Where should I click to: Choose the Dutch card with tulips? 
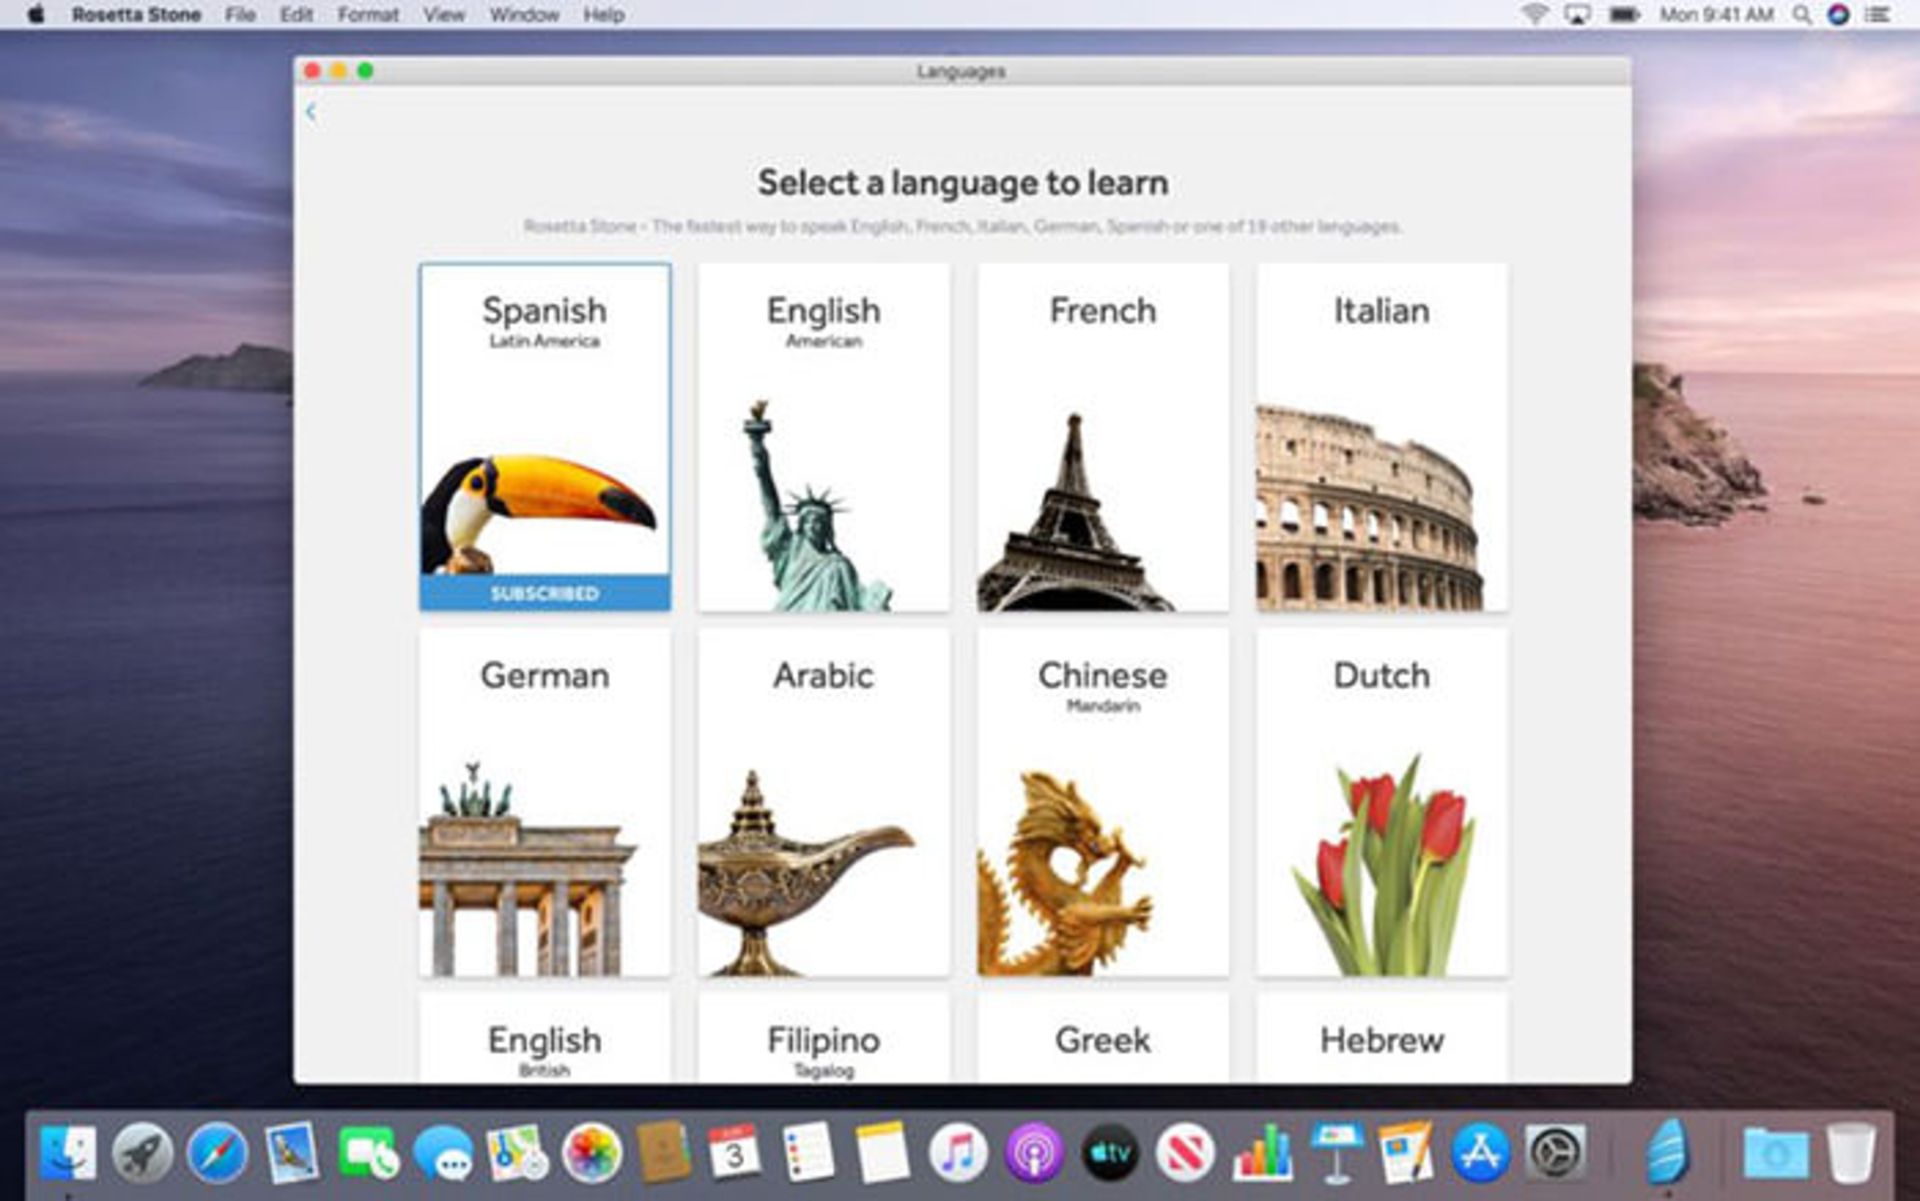point(1382,802)
